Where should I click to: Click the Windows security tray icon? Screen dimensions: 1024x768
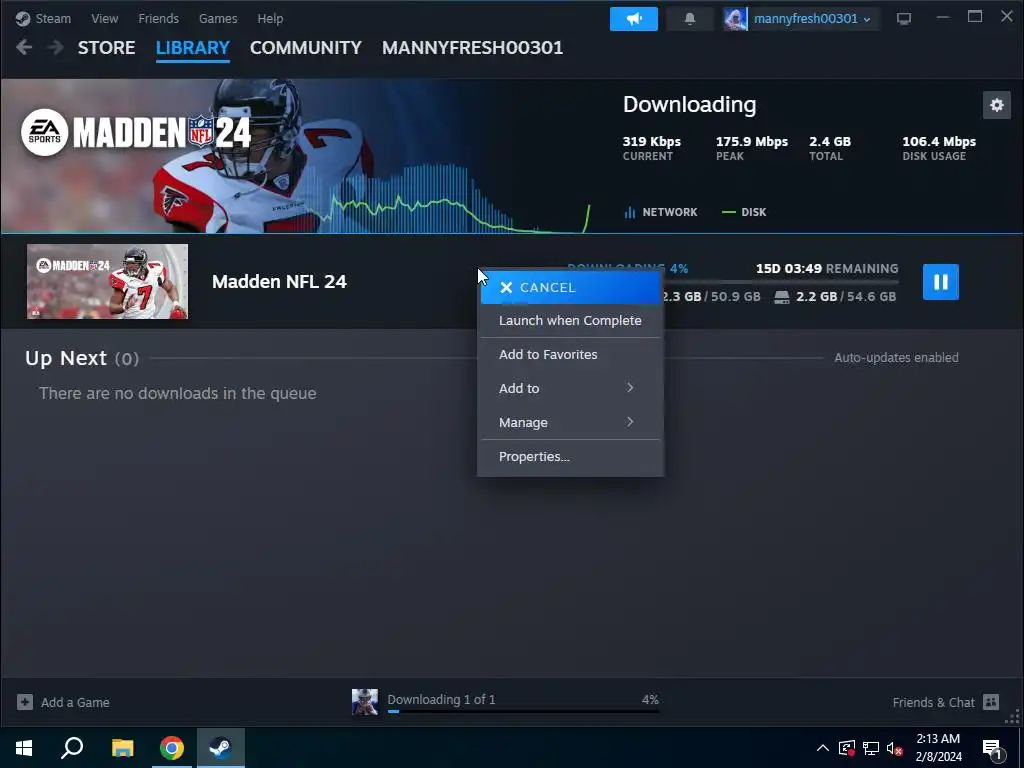(x=847, y=748)
